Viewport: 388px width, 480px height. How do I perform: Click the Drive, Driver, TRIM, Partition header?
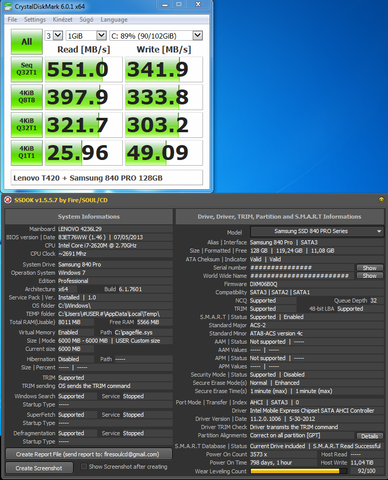(x=279, y=217)
